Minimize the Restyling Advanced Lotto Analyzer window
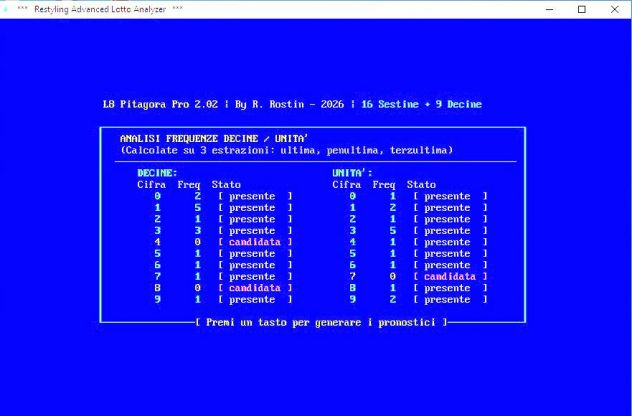Viewport: 632px width, 416px height. point(549,9)
